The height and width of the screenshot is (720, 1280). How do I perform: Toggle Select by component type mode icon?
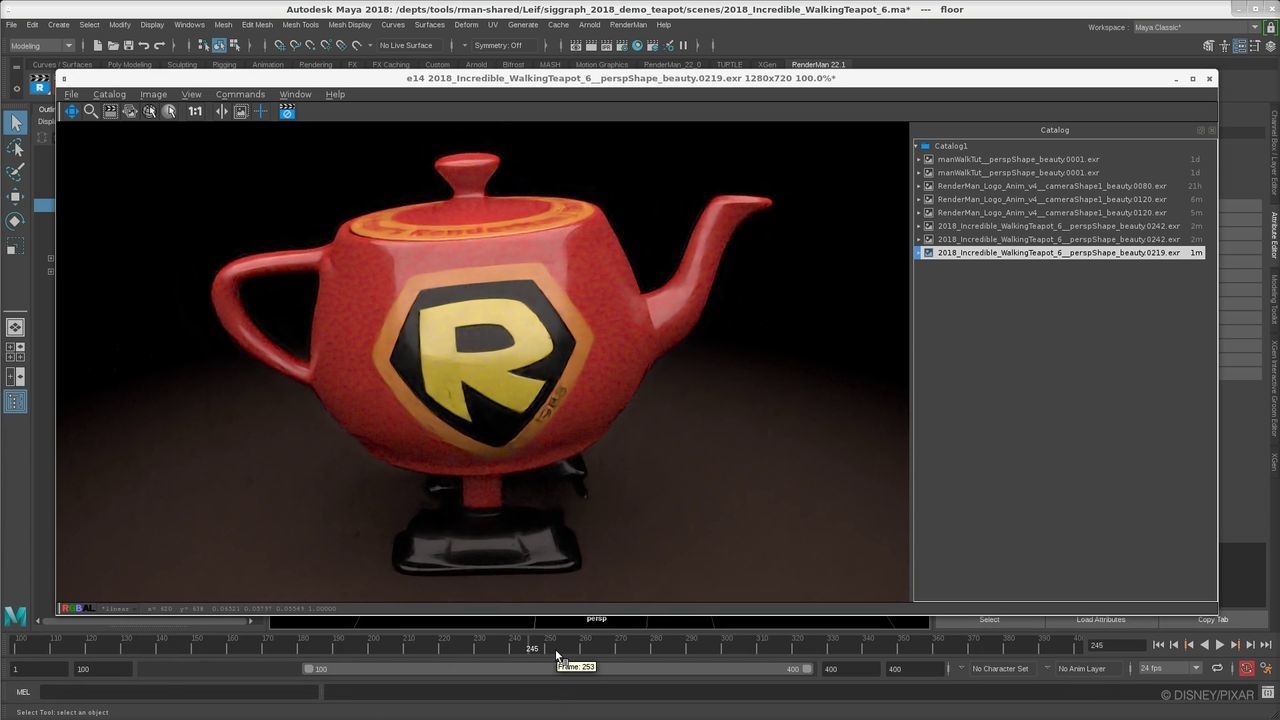tap(234, 45)
